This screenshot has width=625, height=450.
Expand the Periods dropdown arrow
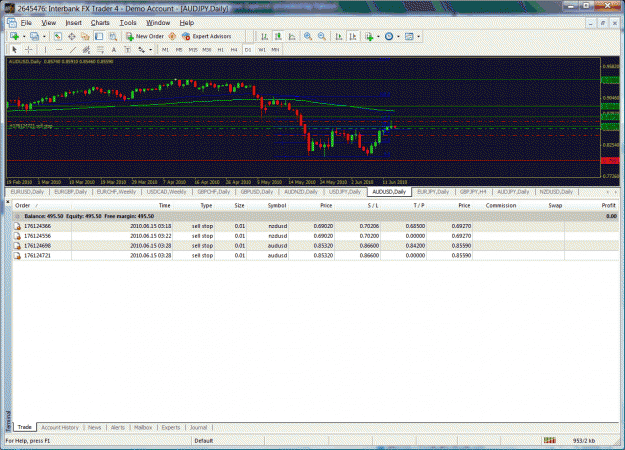click(x=398, y=36)
